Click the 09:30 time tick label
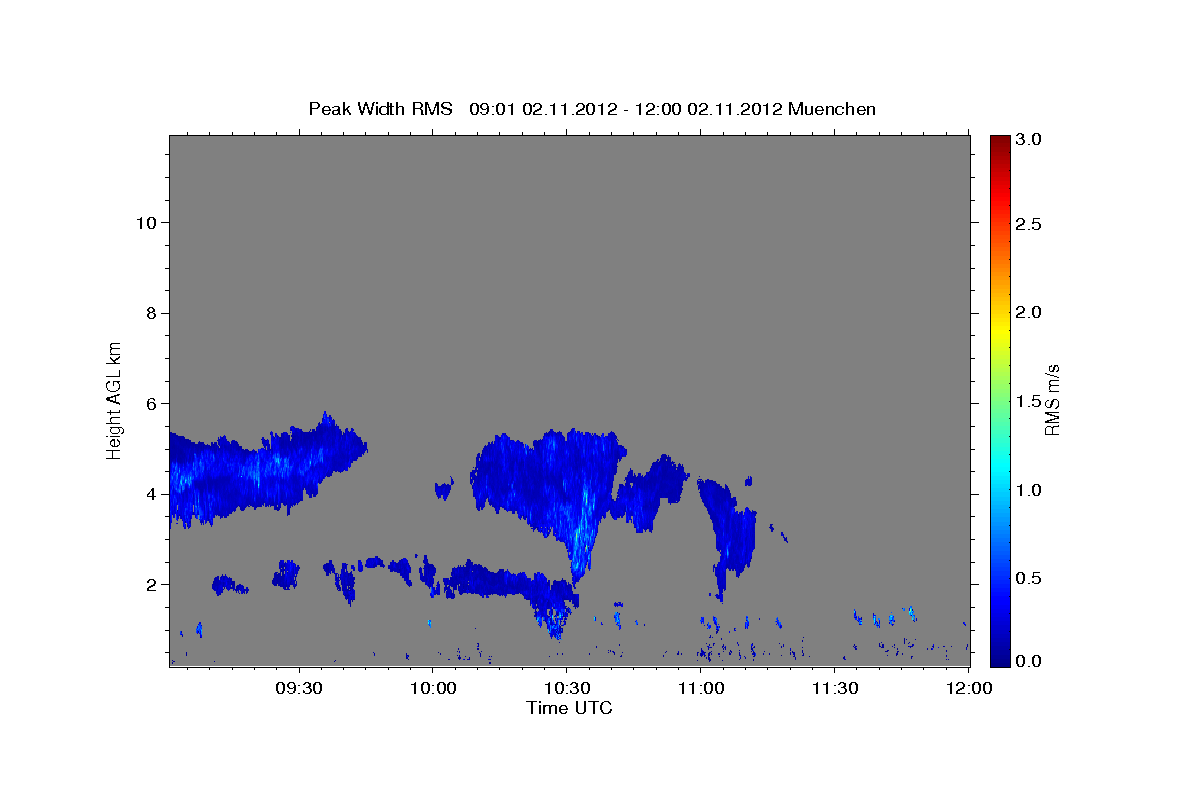1200x800 pixels. point(298,688)
